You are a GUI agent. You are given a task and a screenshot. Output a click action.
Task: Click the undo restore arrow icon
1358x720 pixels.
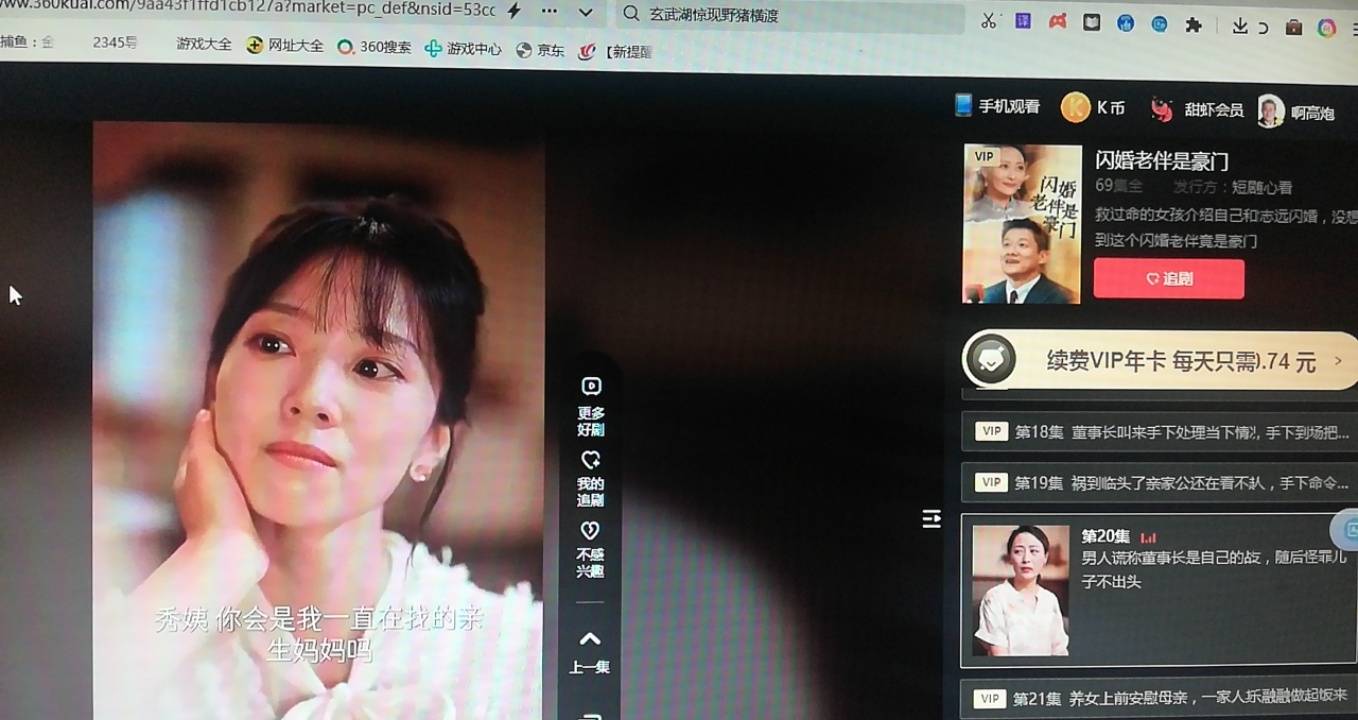coord(1263,28)
